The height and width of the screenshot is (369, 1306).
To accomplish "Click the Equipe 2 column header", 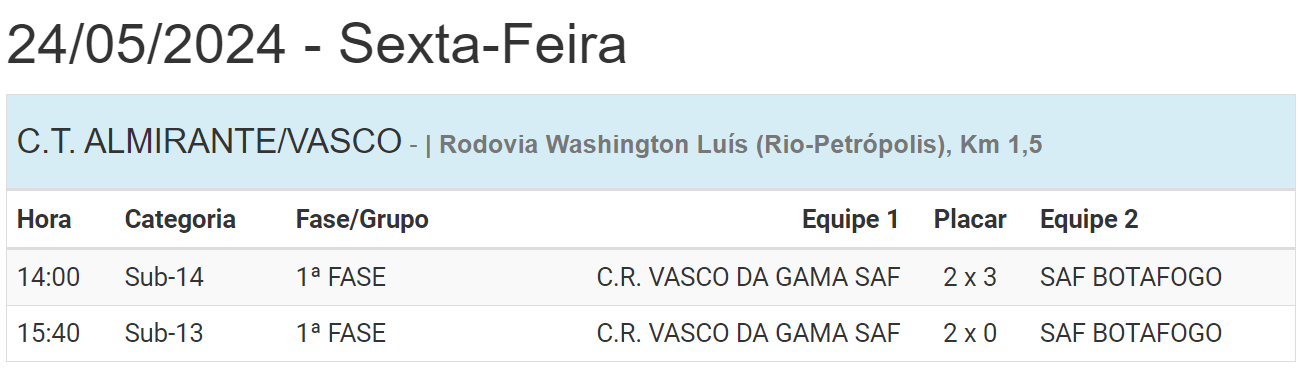I will pos(1089,219).
